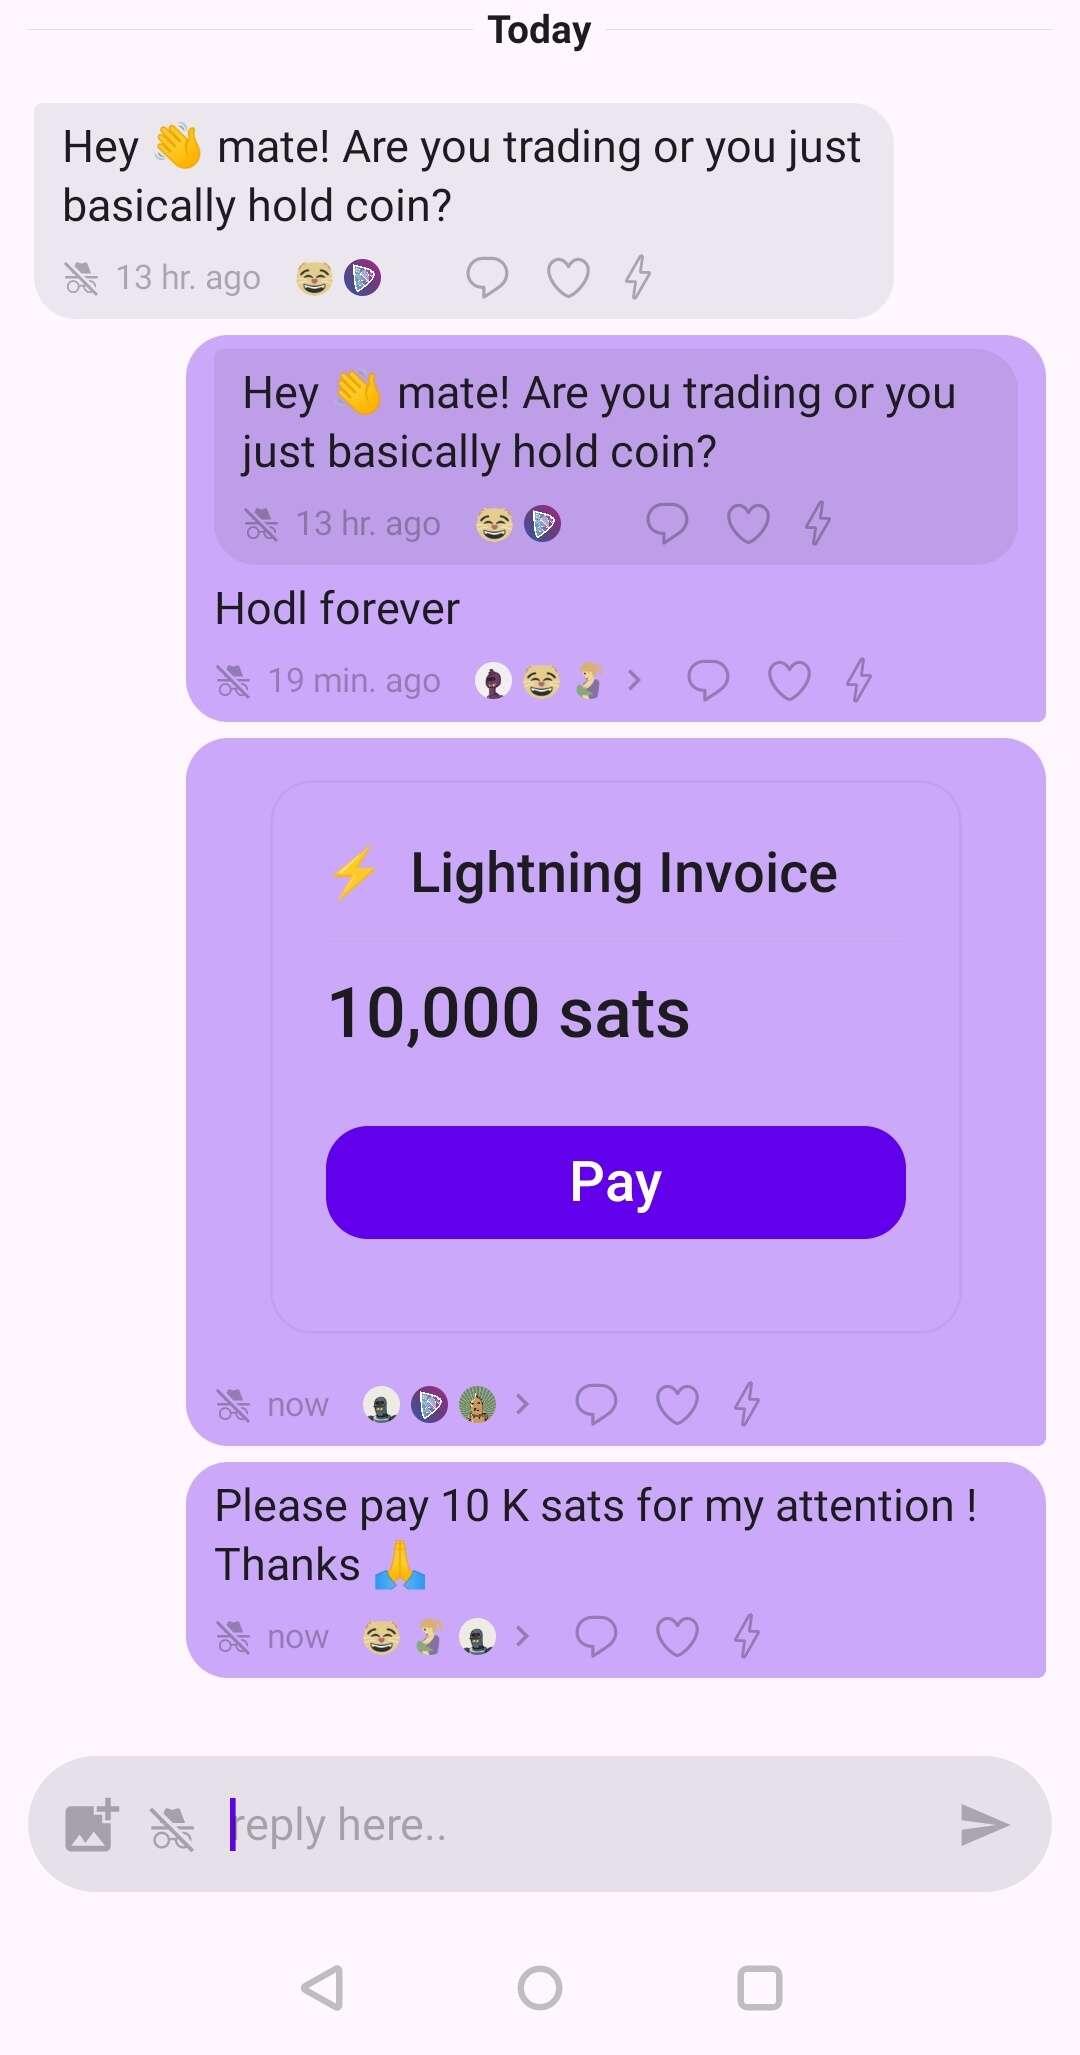Open reply bubble on first 'Hey mate' message

point(487,277)
